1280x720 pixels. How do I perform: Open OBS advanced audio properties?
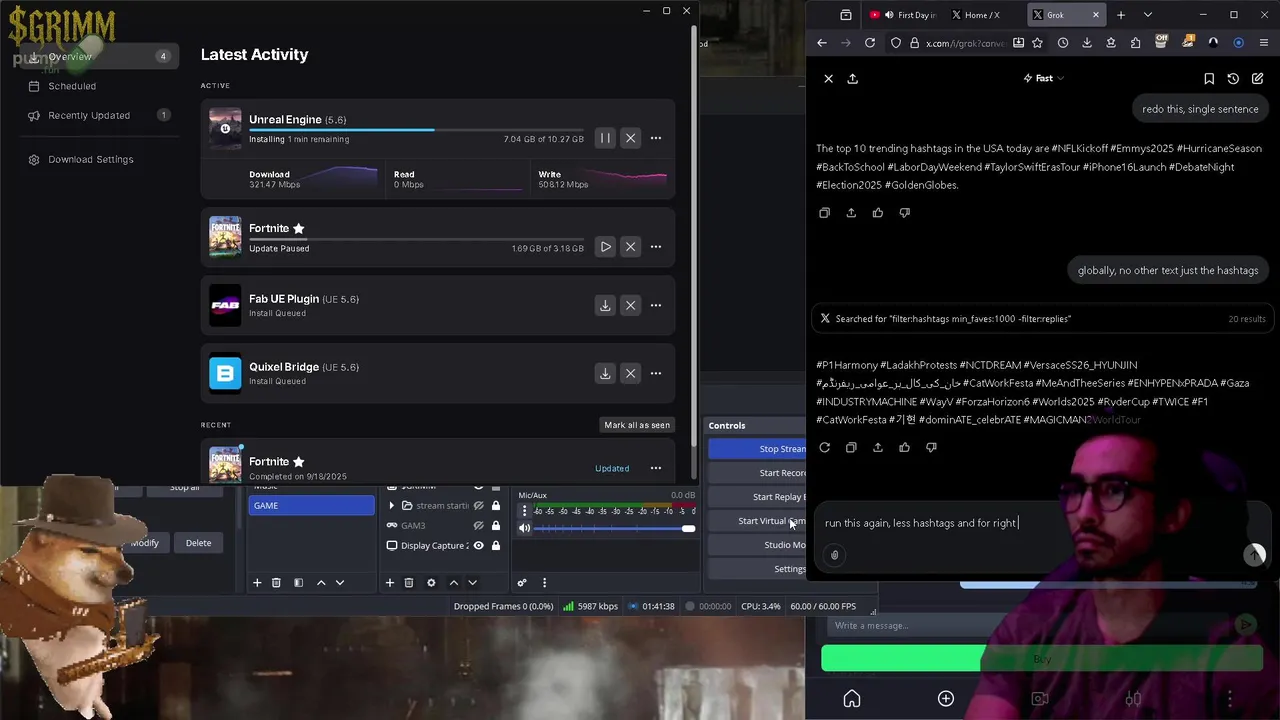click(521, 583)
